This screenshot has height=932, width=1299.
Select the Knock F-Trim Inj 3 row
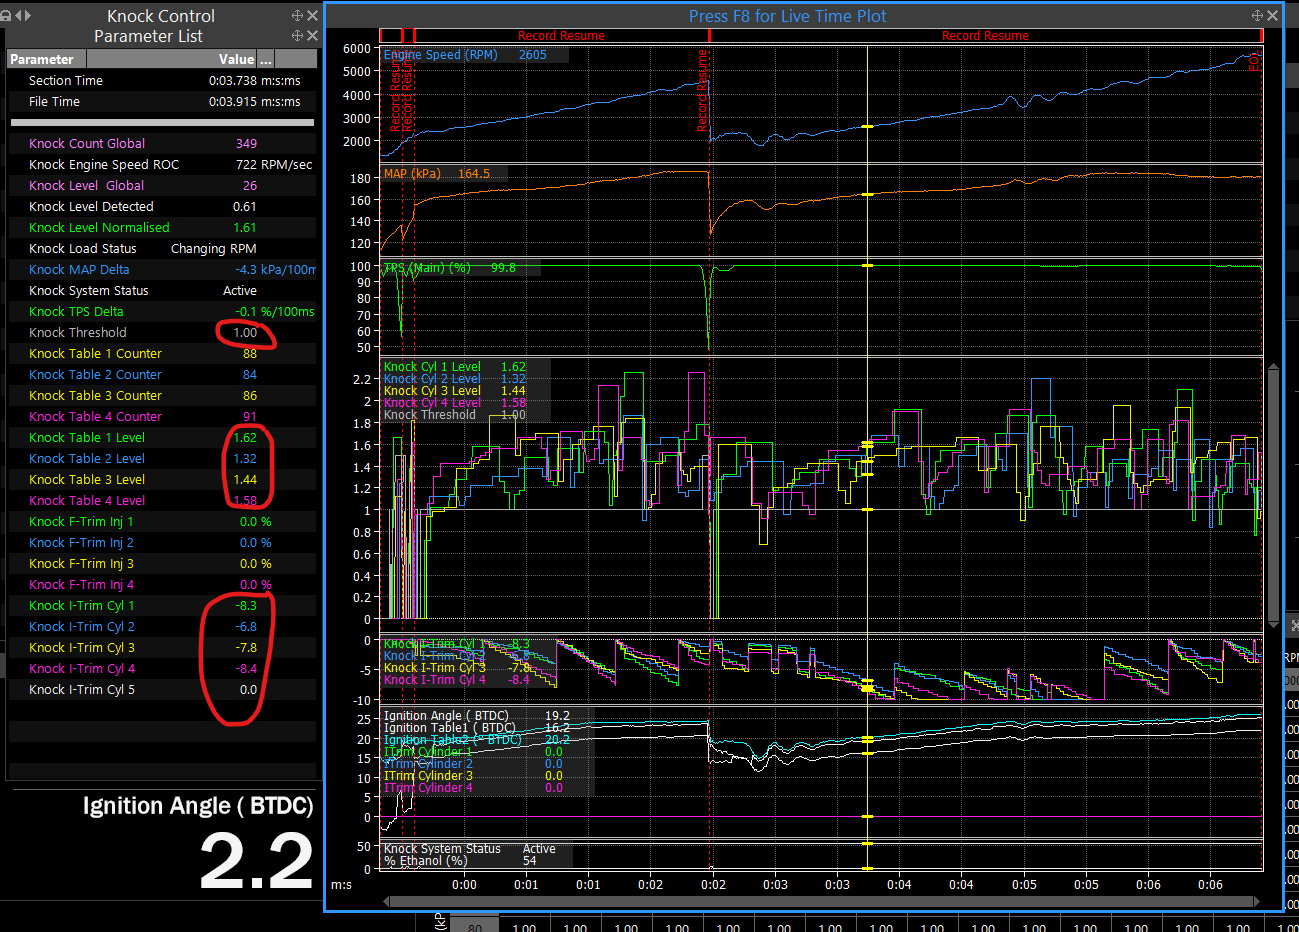tap(162, 563)
